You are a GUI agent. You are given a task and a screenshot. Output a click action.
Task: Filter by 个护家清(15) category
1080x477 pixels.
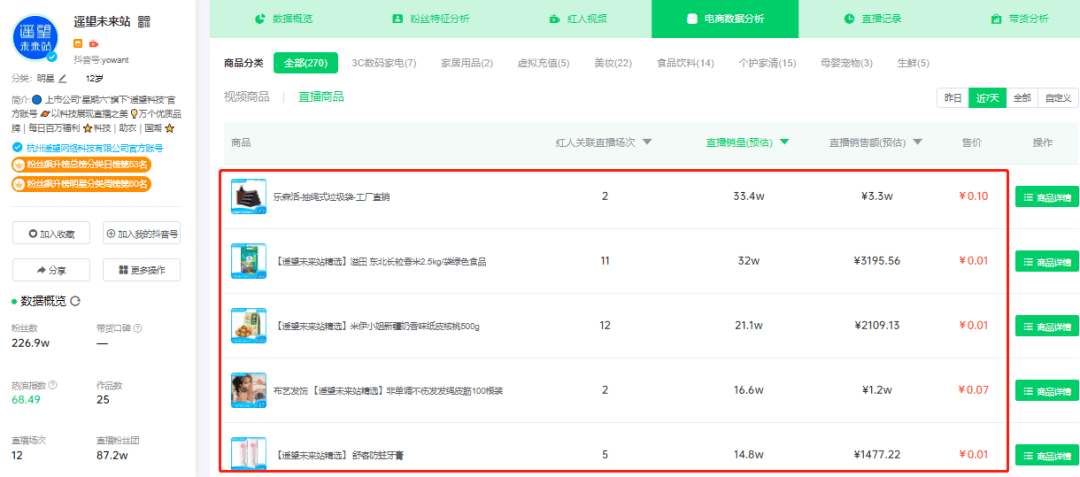(x=767, y=63)
